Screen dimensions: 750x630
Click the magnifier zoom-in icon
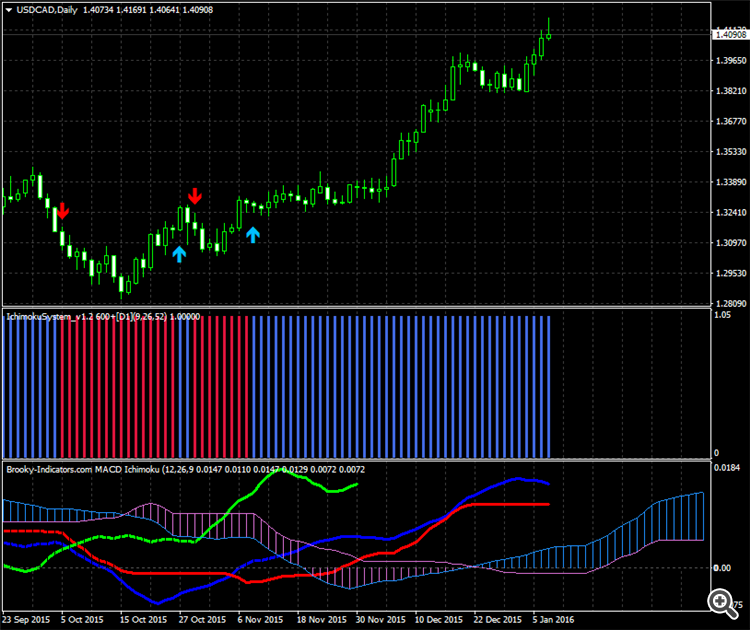pos(722,603)
